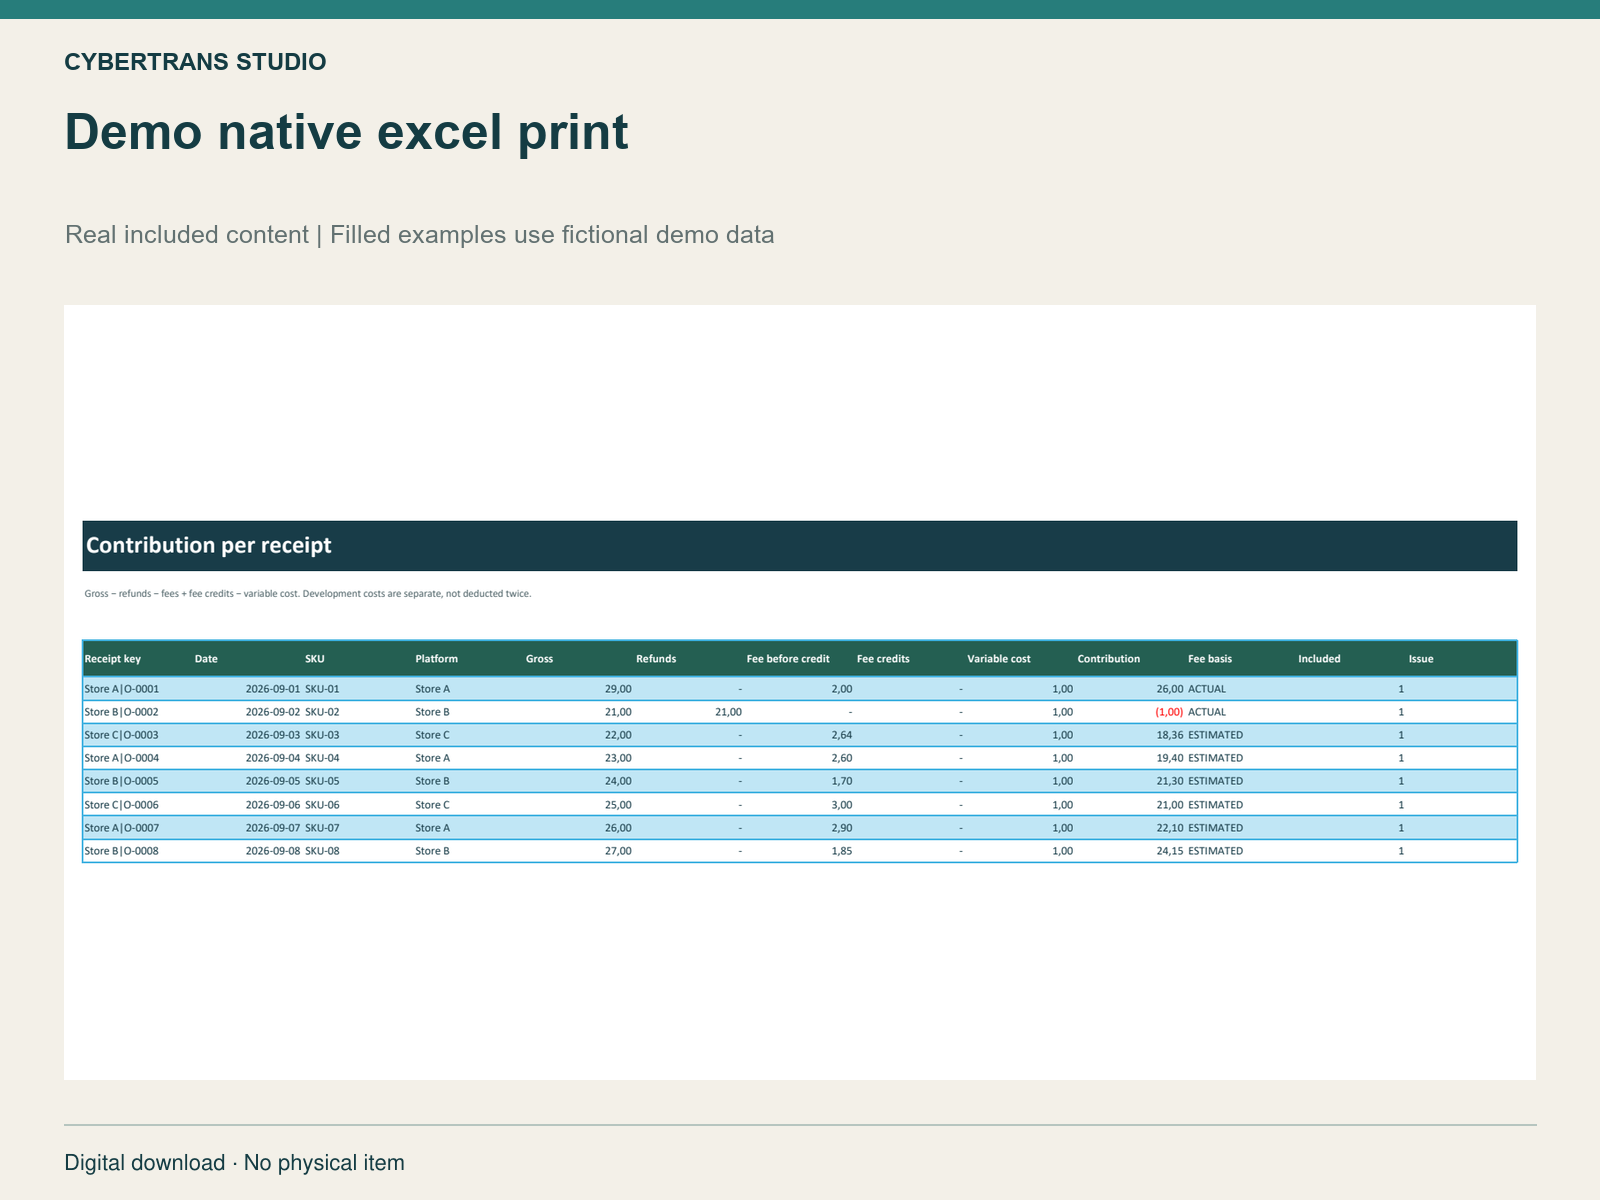Click the contribution value 18,36
Screen dimensions: 1600x1200
[1170, 735]
